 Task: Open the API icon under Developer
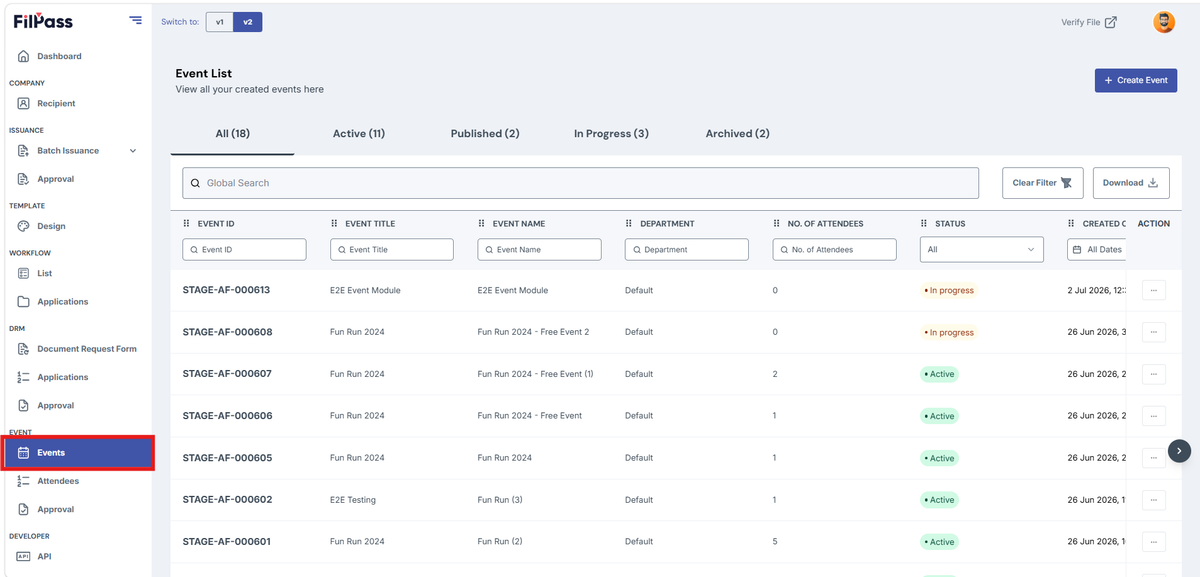[24, 556]
